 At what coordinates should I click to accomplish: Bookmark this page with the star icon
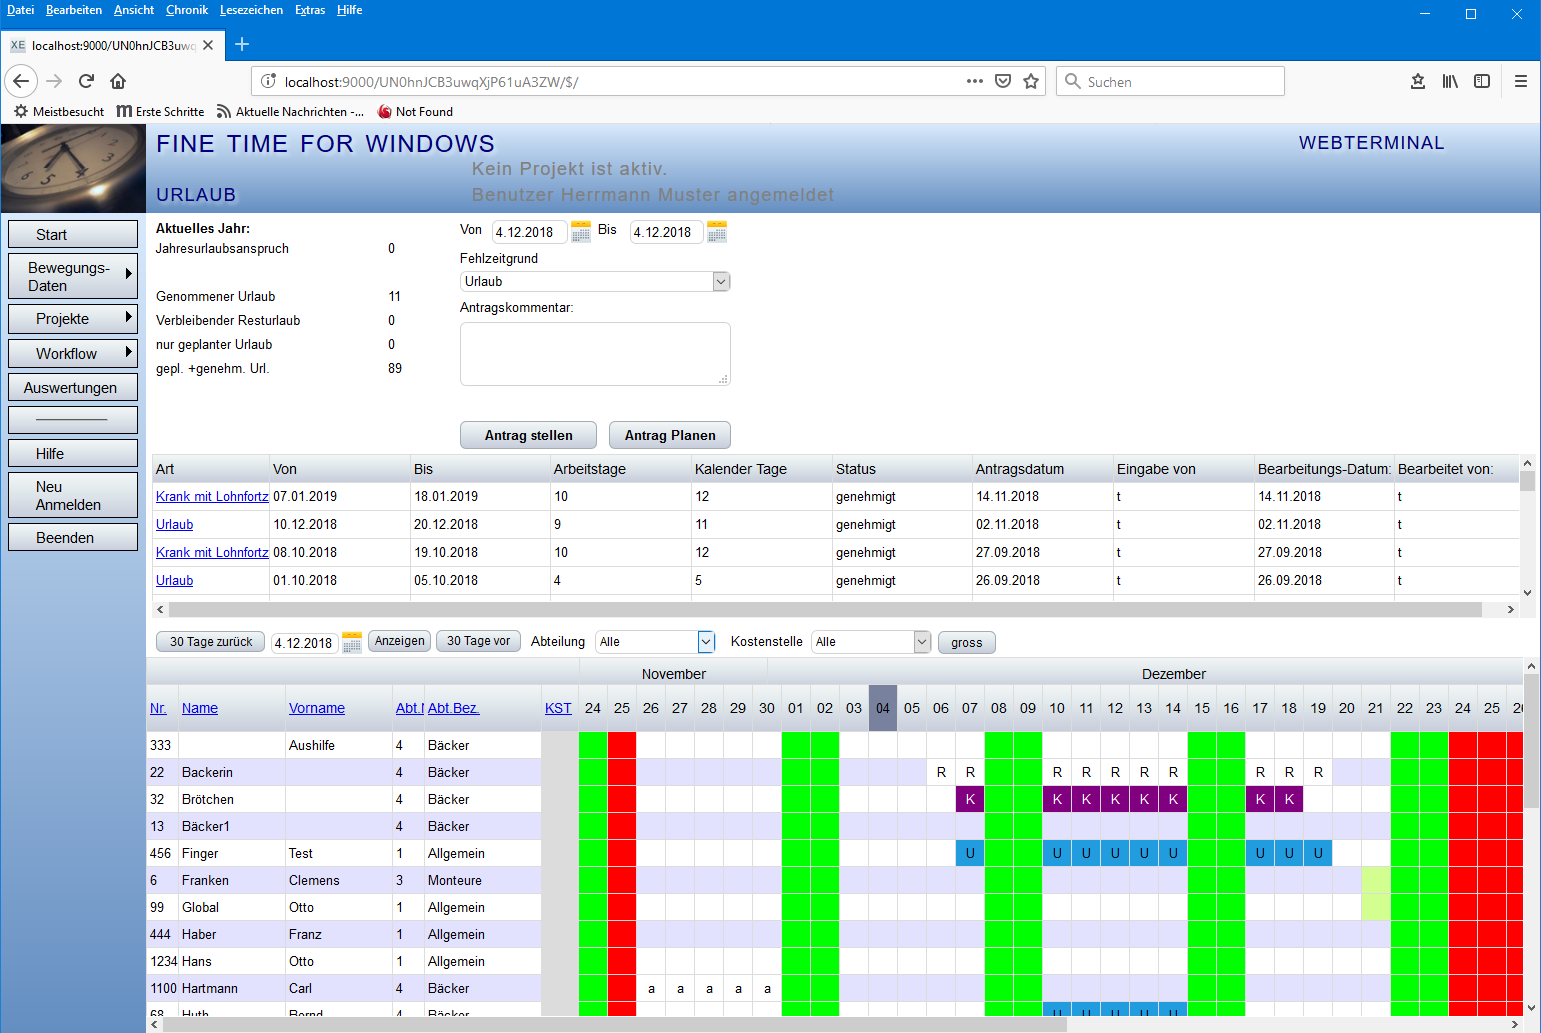1031,81
